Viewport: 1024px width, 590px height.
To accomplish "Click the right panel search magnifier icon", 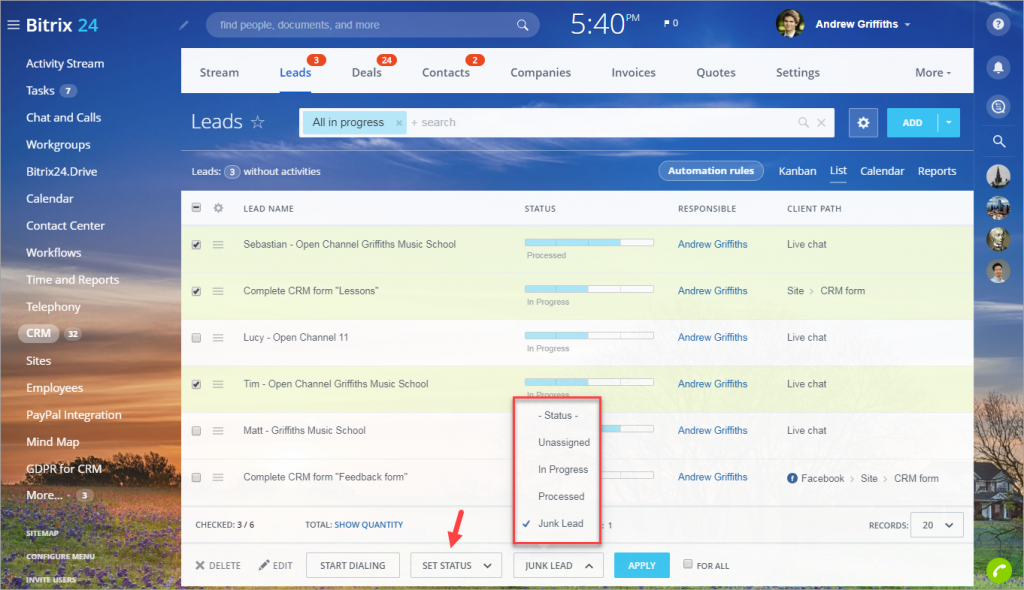I will tap(999, 140).
